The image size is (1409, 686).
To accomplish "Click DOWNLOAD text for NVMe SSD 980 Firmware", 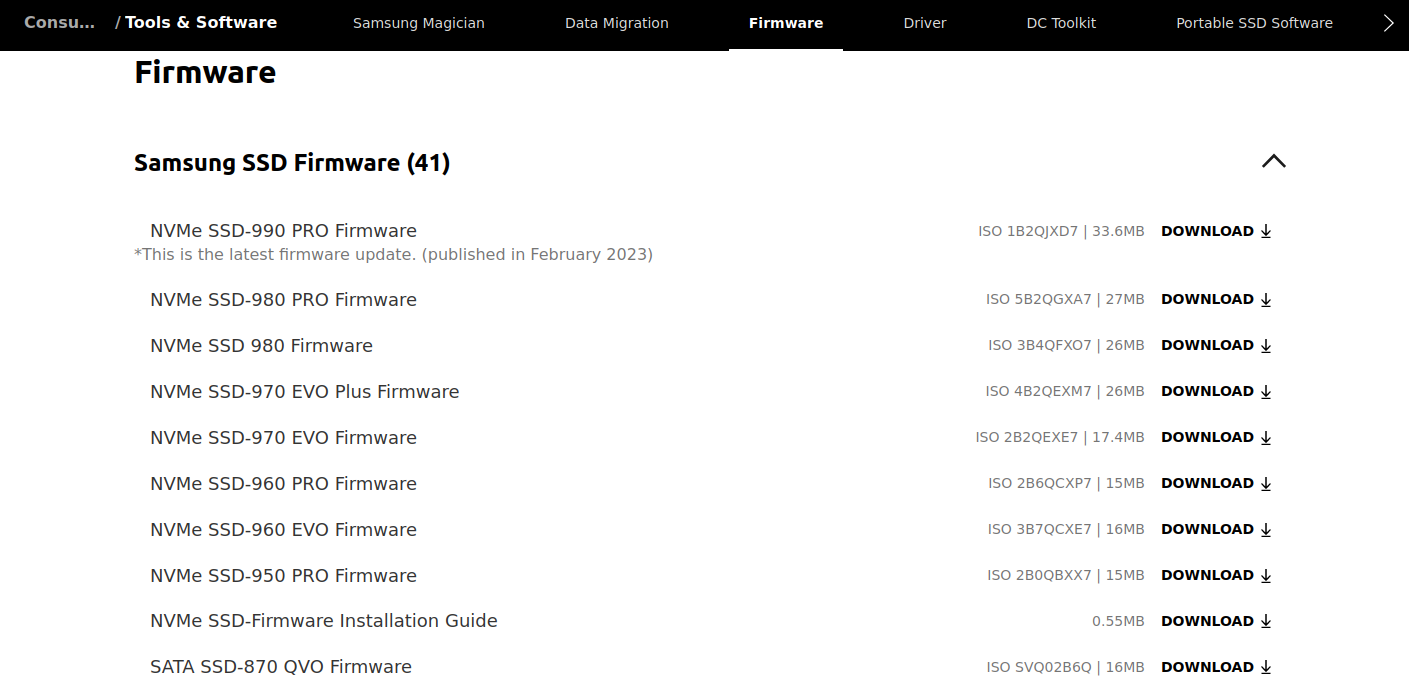I will click(1207, 345).
